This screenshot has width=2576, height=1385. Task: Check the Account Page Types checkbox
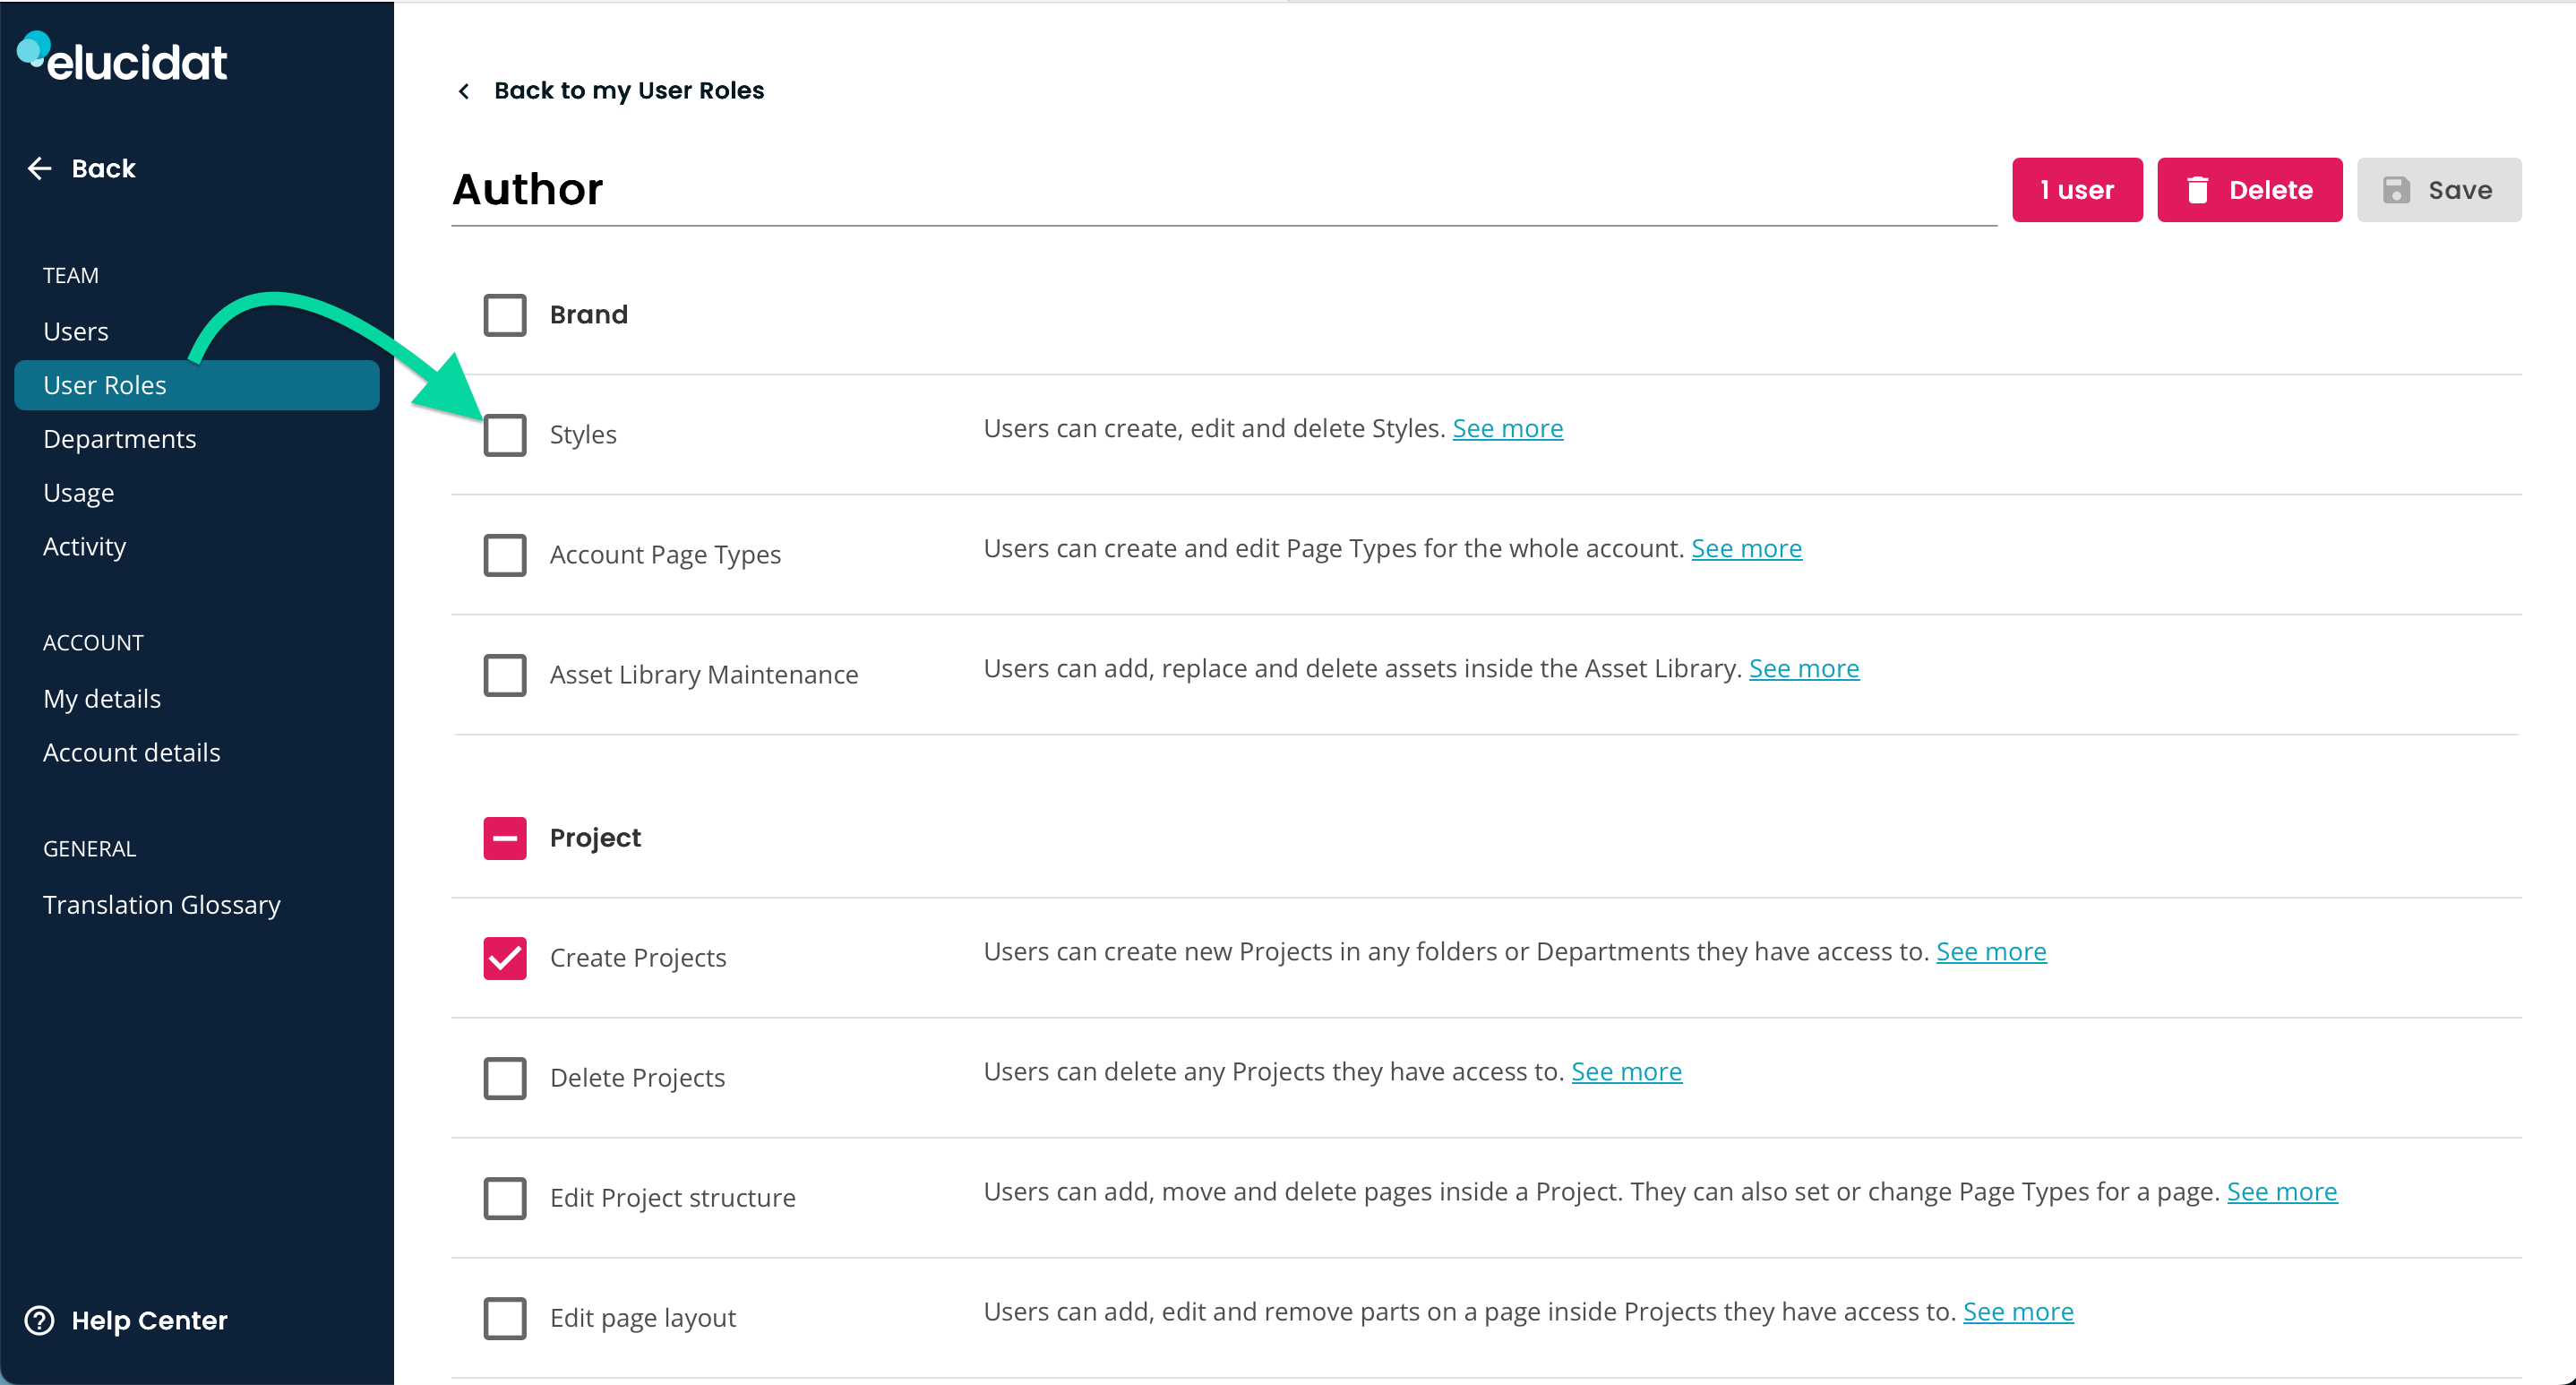coord(505,555)
